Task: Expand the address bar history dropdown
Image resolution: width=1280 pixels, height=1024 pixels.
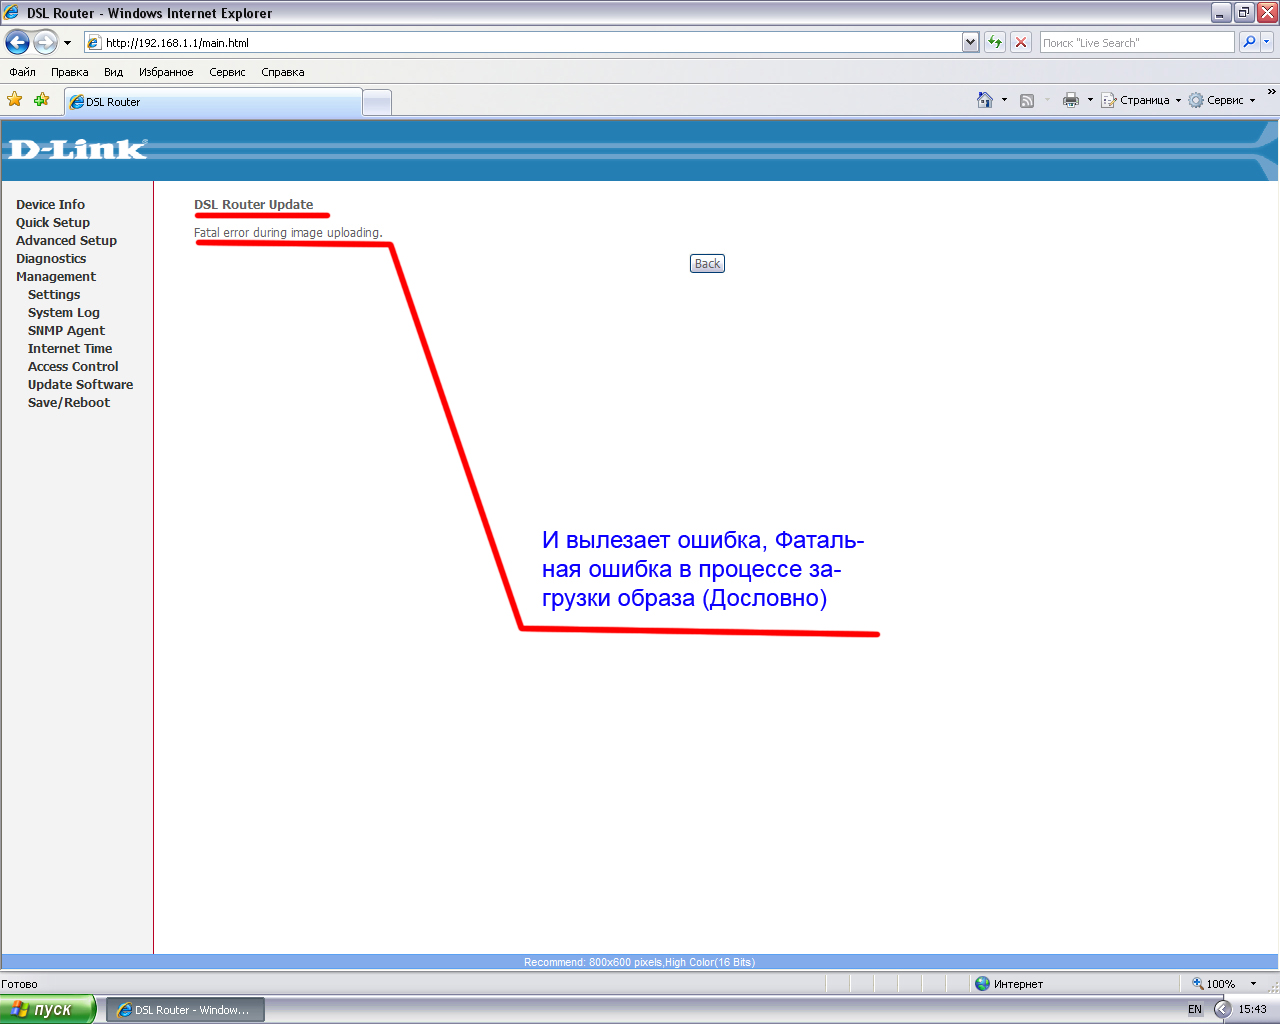Action: 970,42
